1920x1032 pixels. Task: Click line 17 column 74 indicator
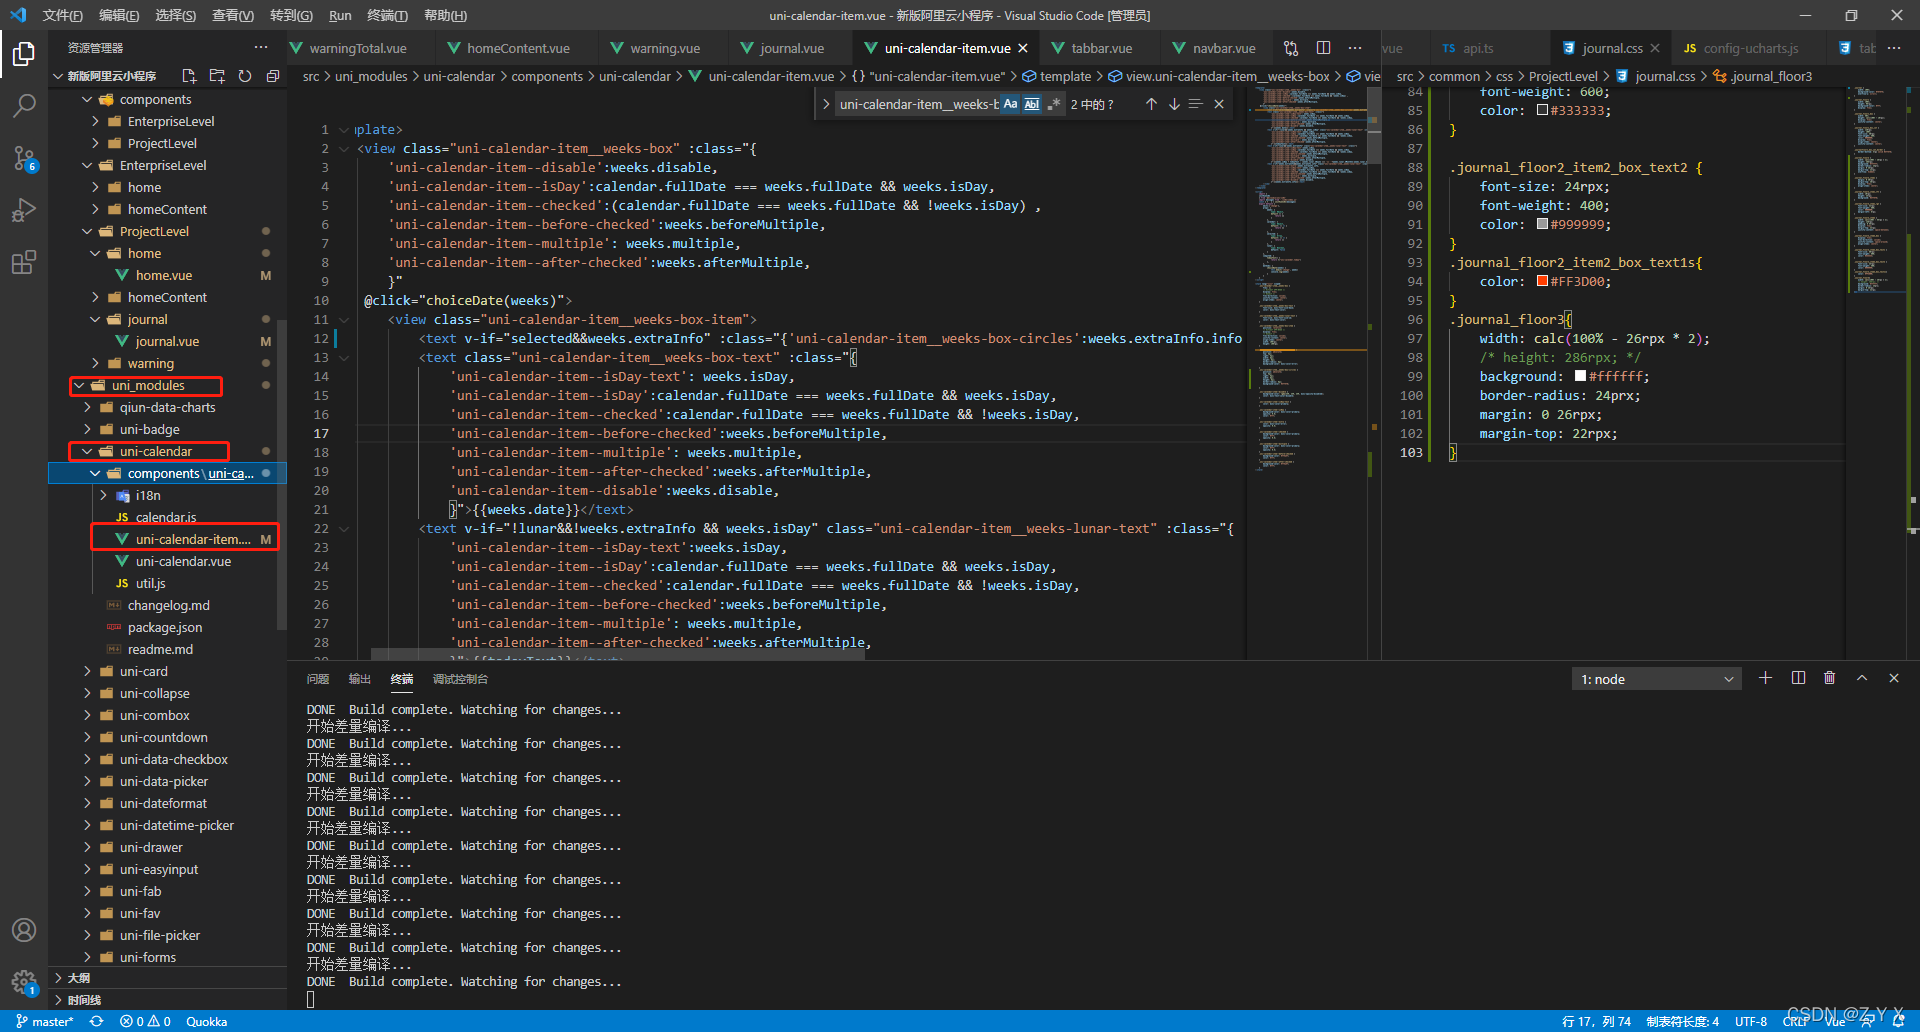(1596, 1021)
